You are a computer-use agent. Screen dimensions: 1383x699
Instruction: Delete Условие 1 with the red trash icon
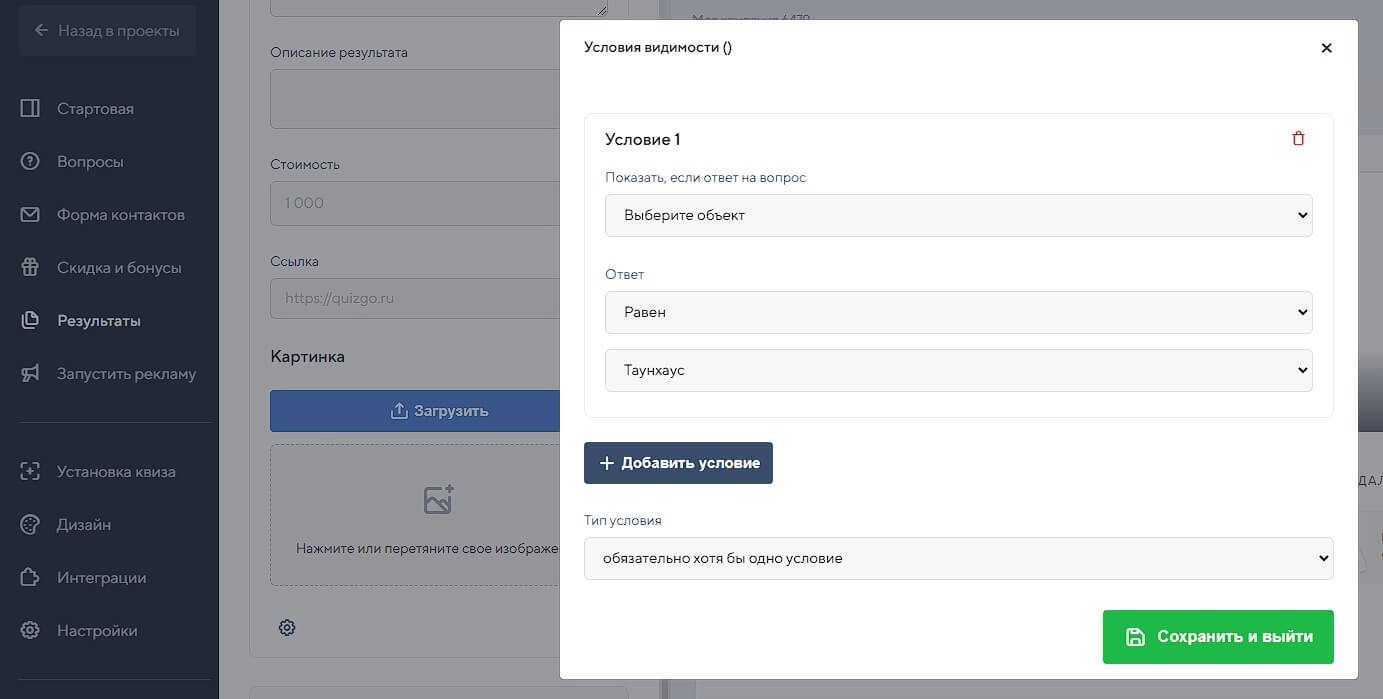(x=1298, y=139)
